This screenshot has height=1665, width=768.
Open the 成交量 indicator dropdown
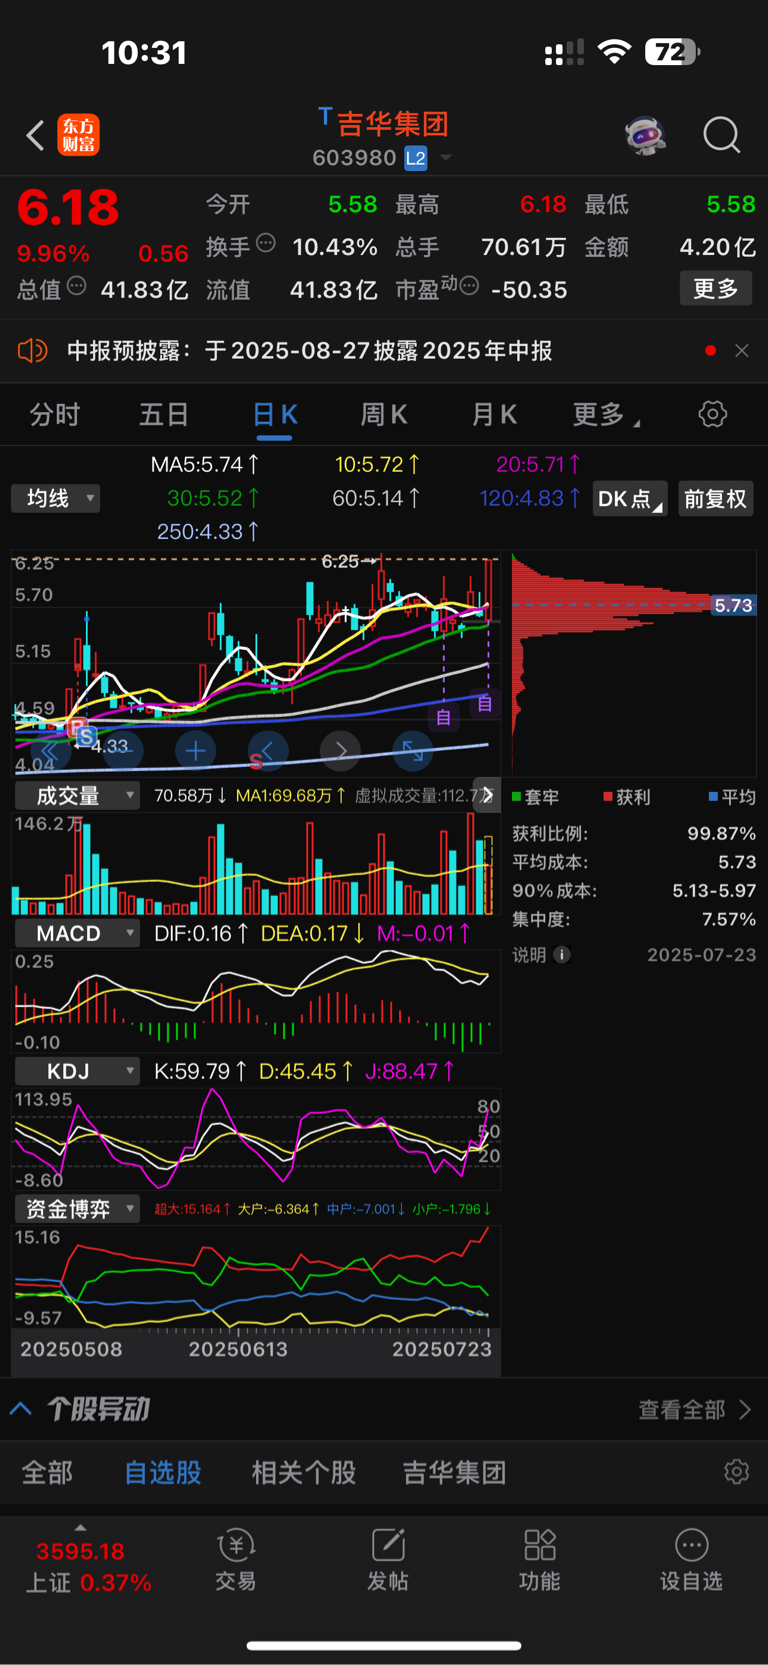point(77,796)
